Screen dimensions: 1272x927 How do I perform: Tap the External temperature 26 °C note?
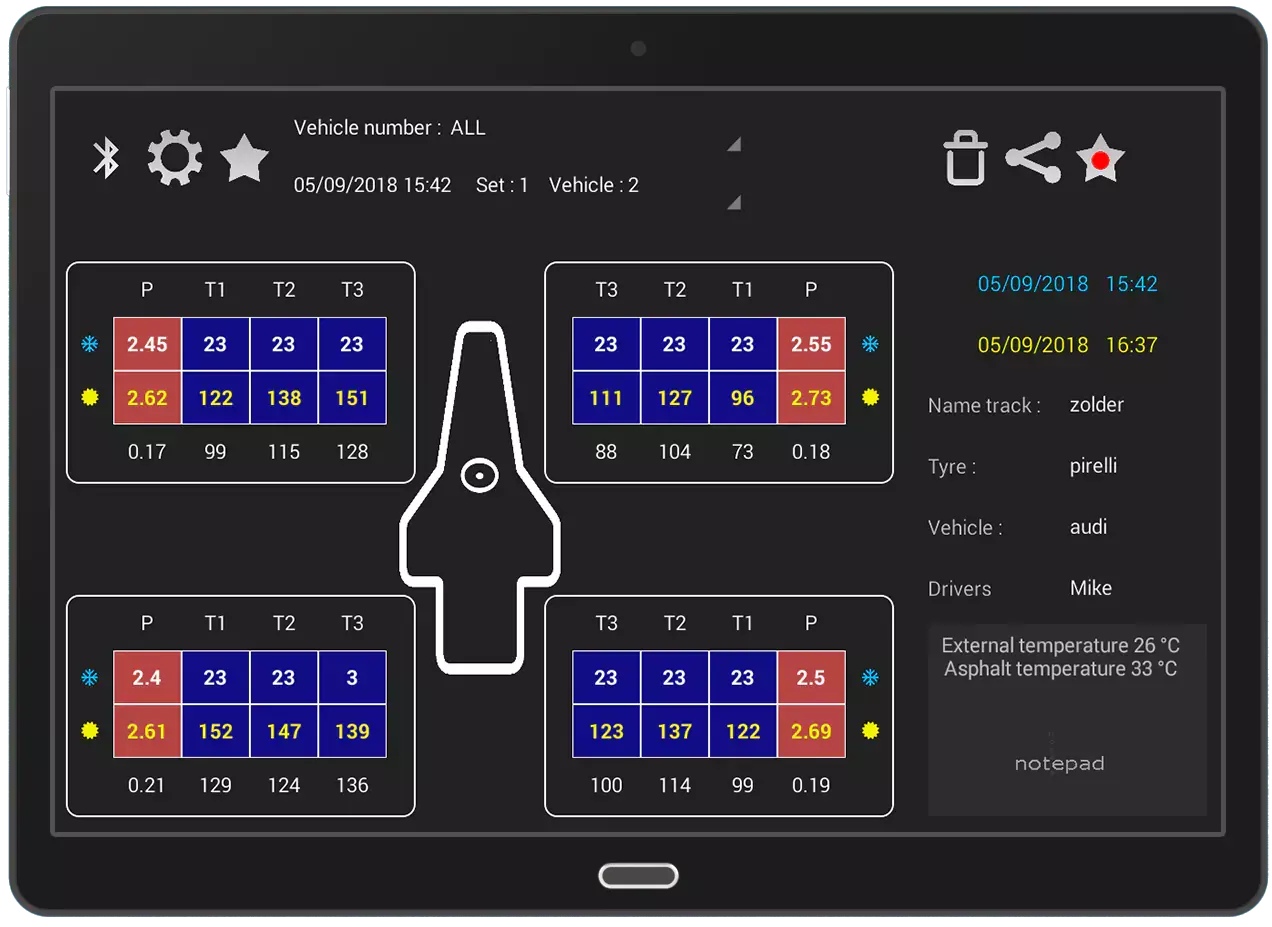tap(1061, 645)
